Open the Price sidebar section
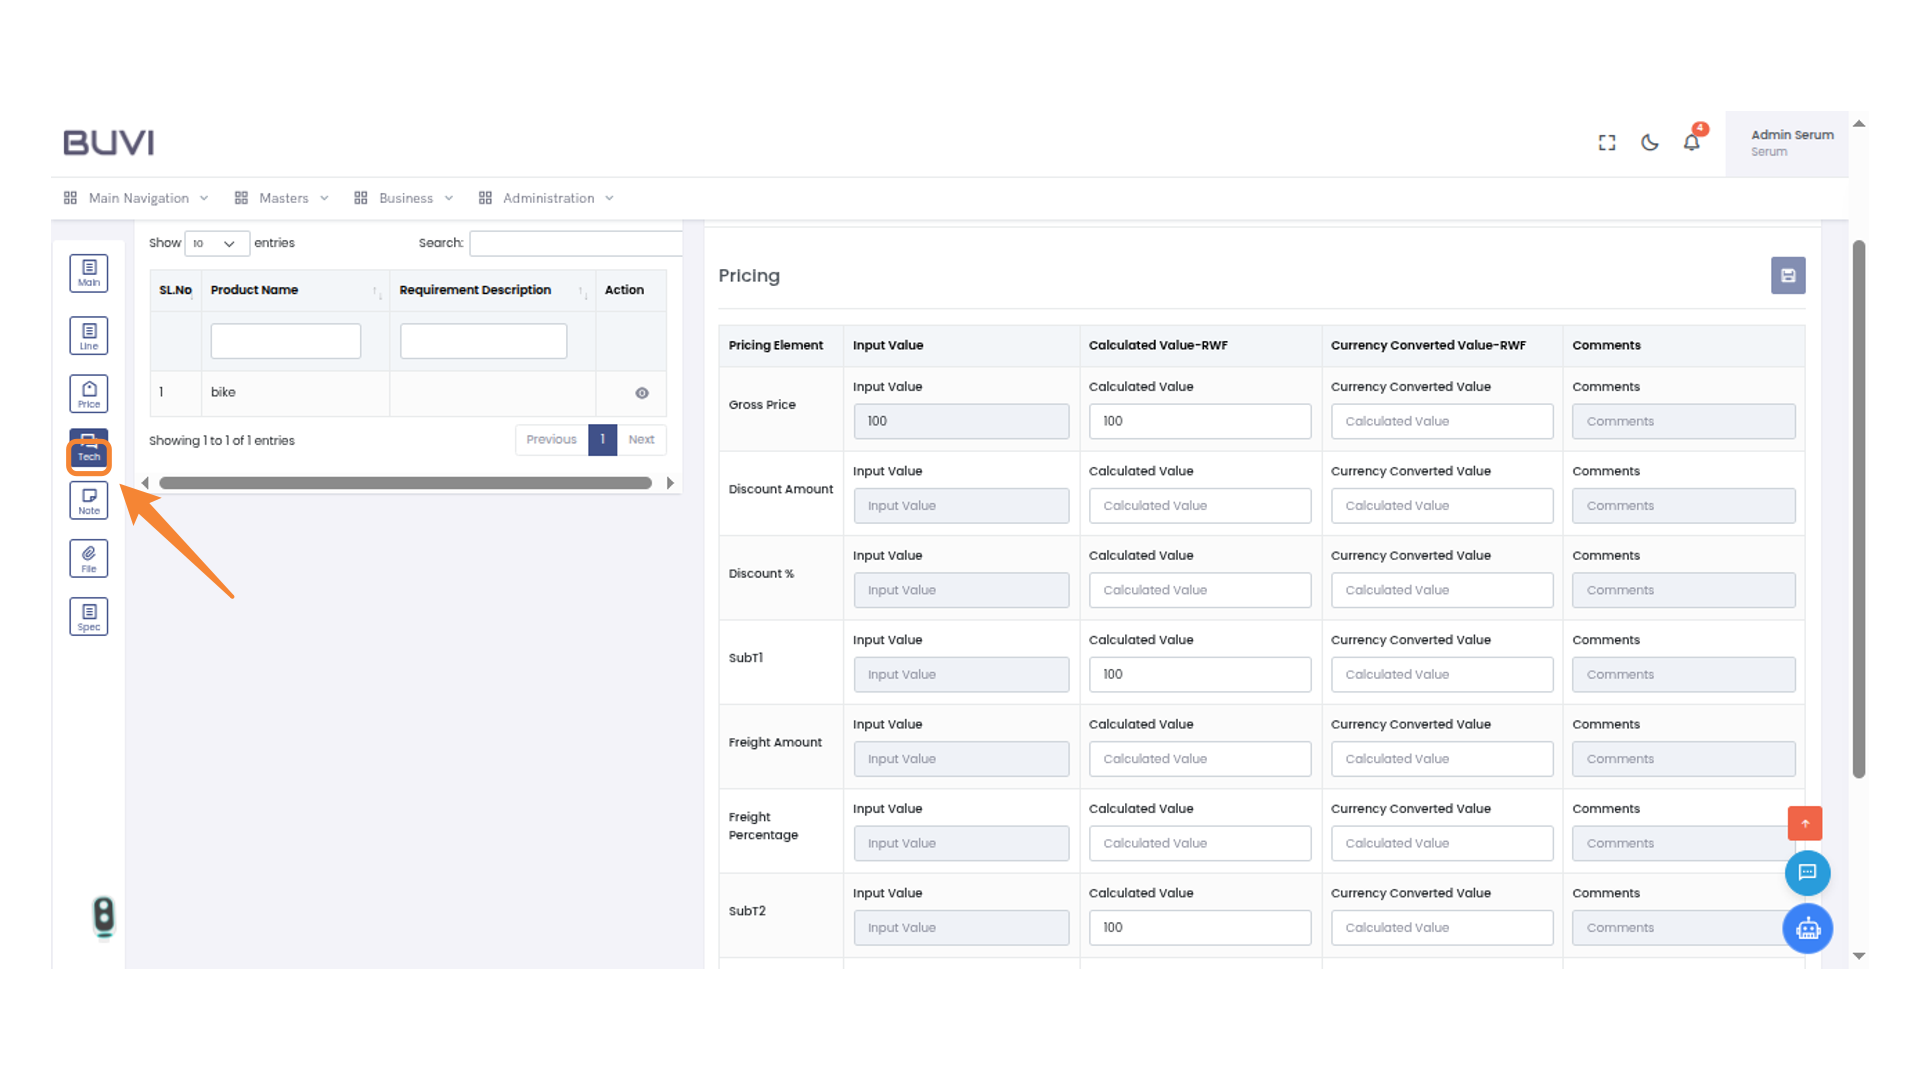Image resolution: width=1920 pixels, height=1080 pixels. tap(89, 394)
